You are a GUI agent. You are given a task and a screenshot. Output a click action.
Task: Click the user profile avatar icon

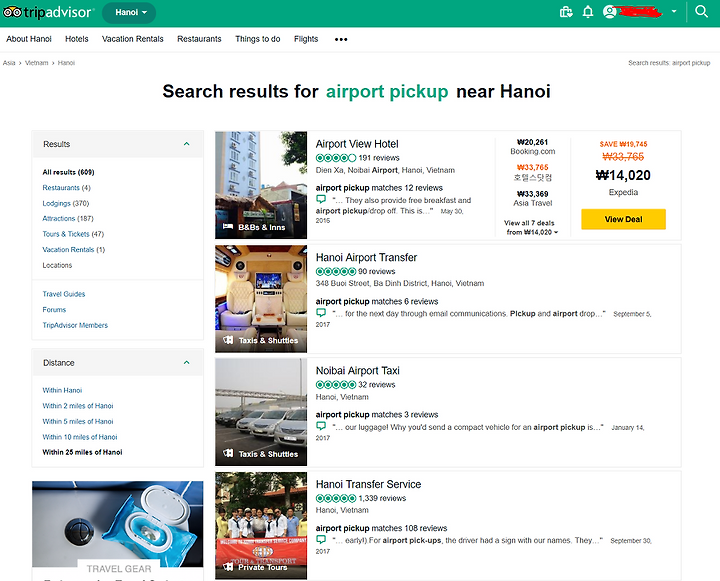609,12
